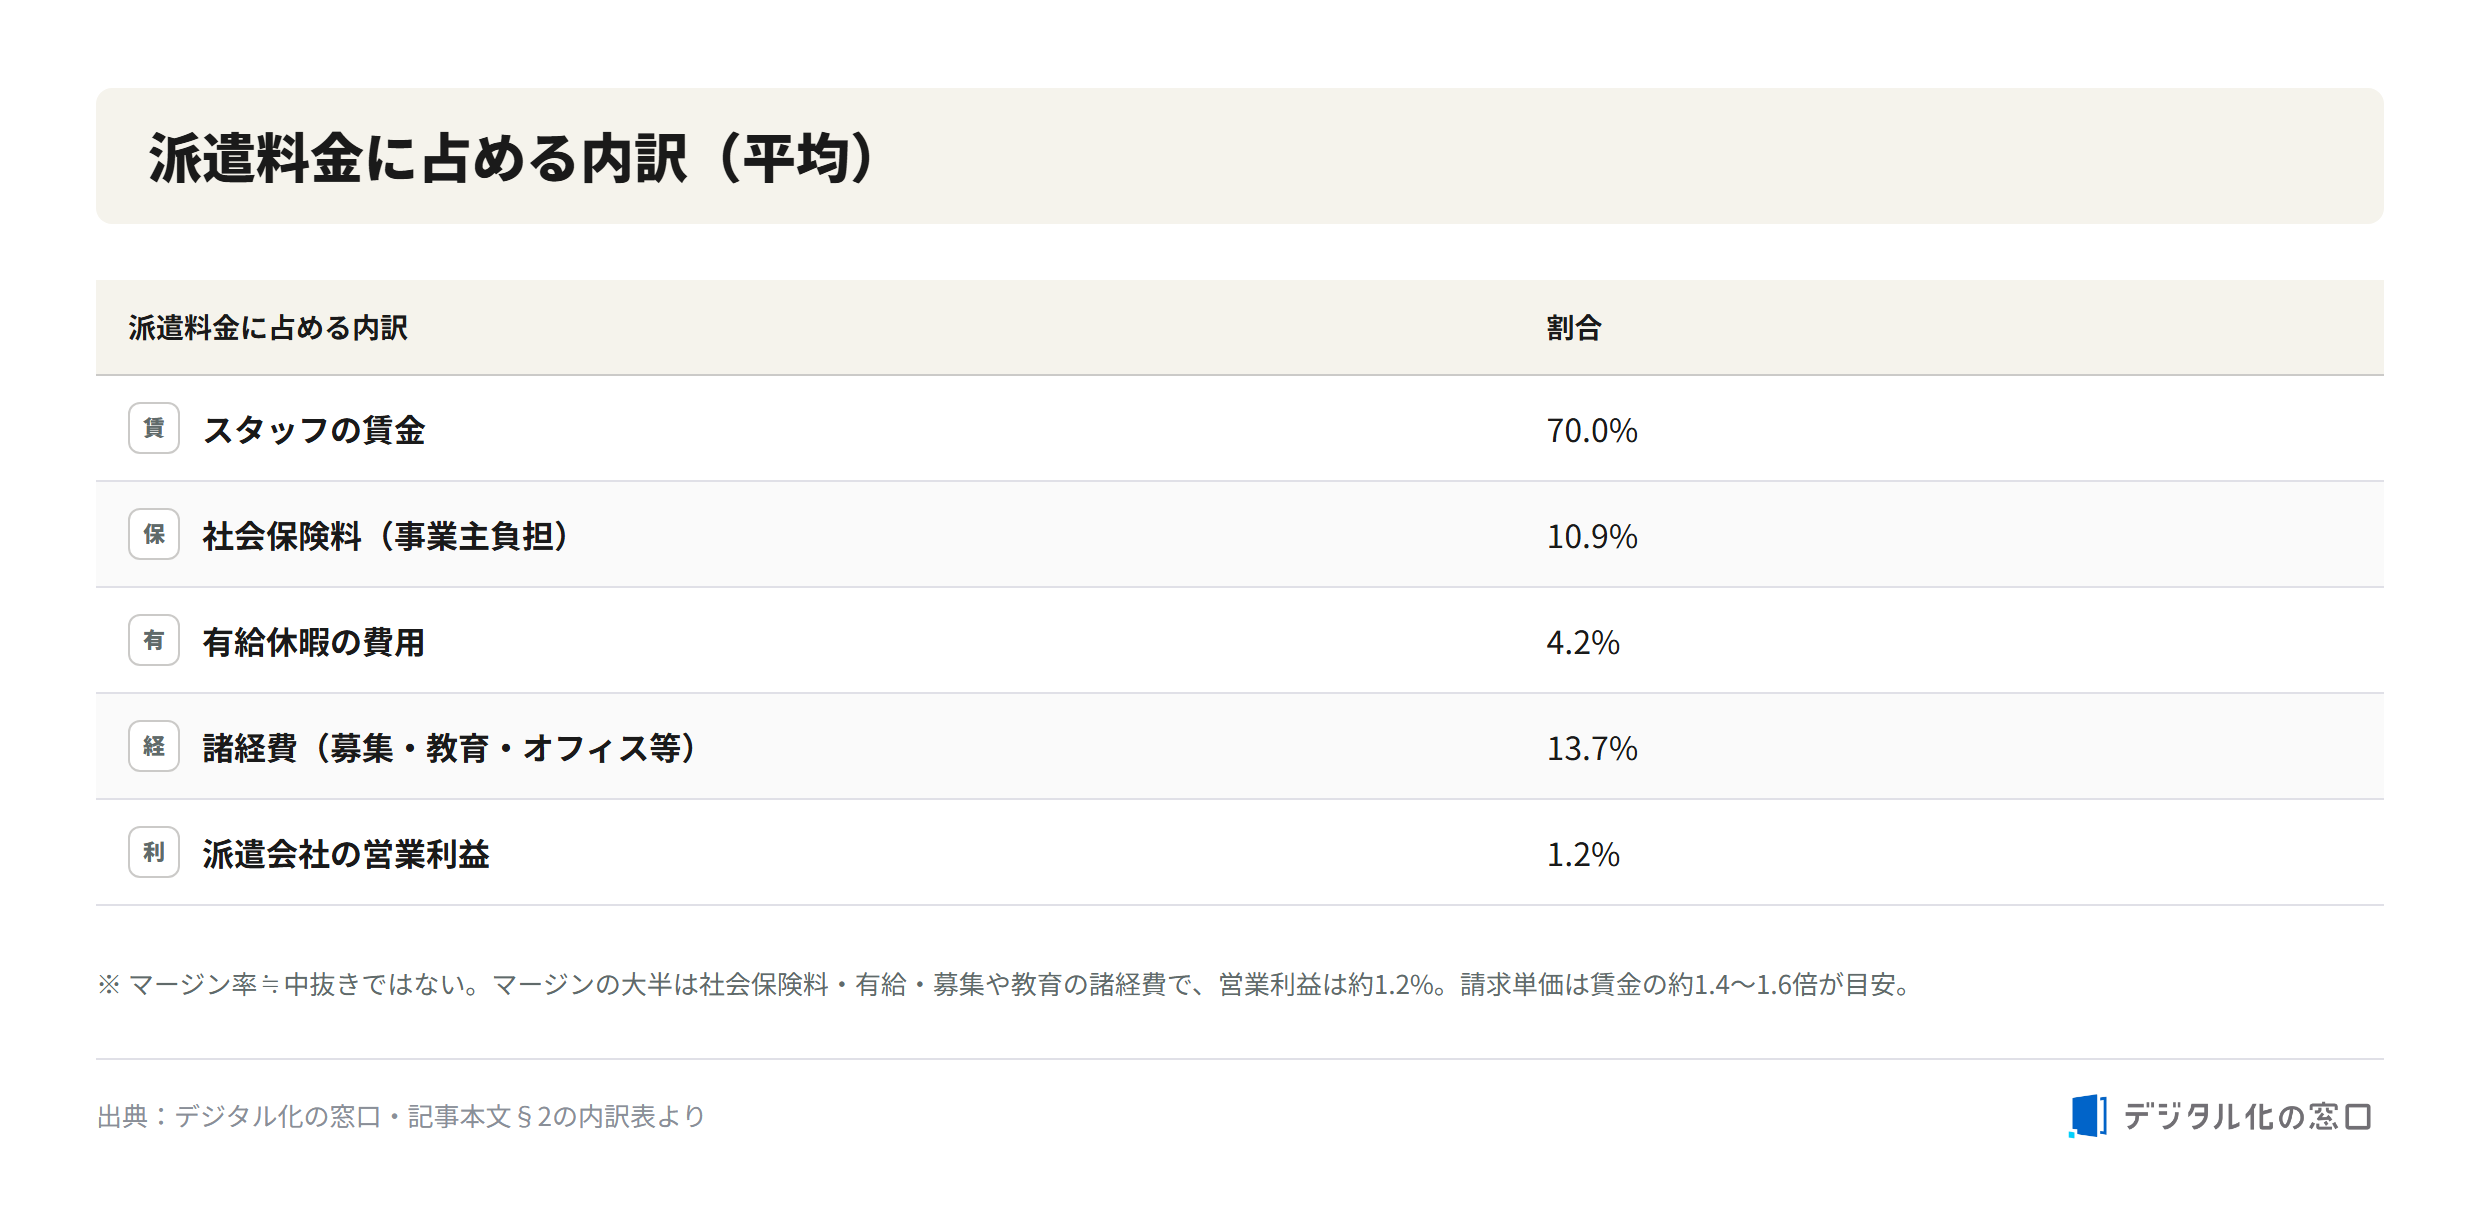Click the 派遣料金に占める内訳 column header
This screenshot has height=1232, width=2480.
pos(268,328)
